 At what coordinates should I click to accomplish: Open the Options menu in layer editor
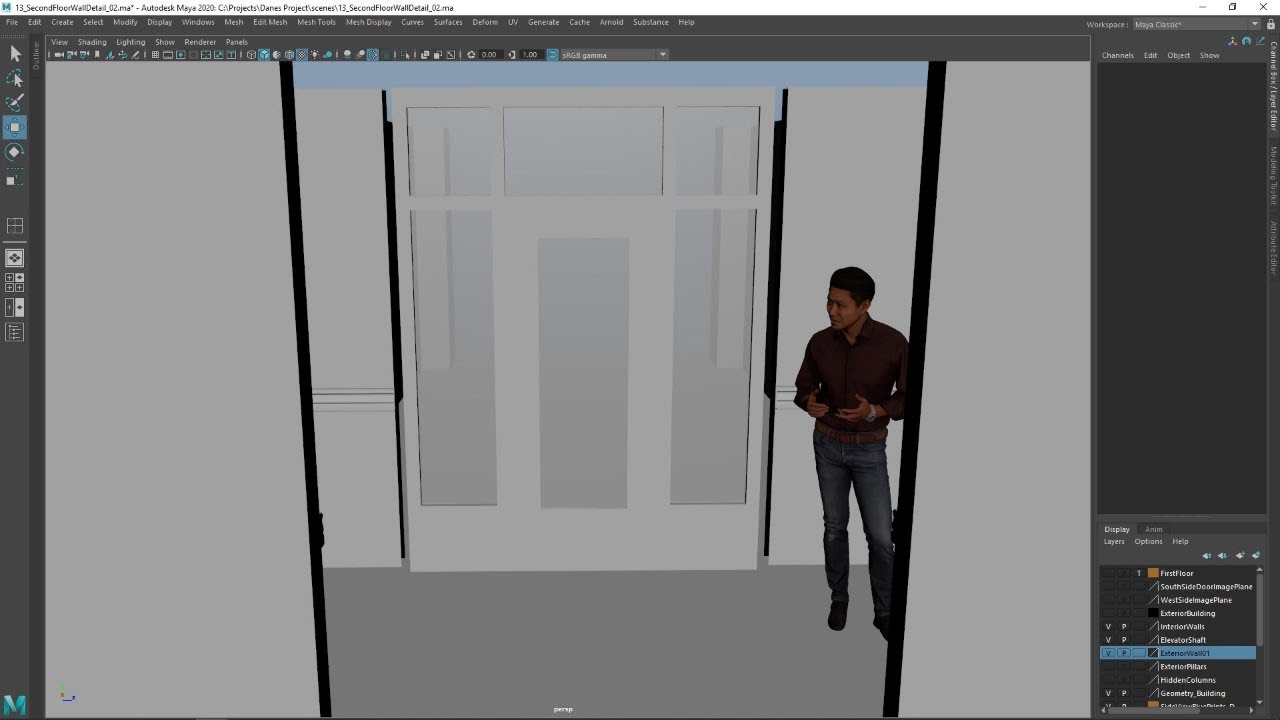pyautogui.click(x=1148, y=542)
